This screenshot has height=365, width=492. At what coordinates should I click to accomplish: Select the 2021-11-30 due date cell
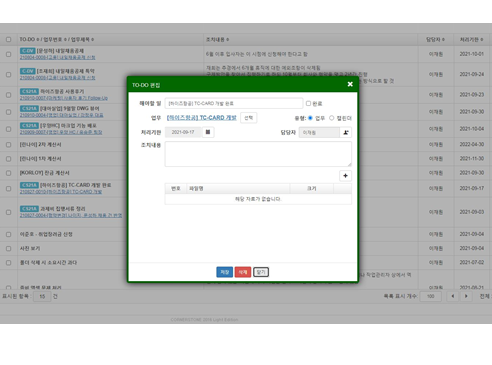tap(472, 159)
